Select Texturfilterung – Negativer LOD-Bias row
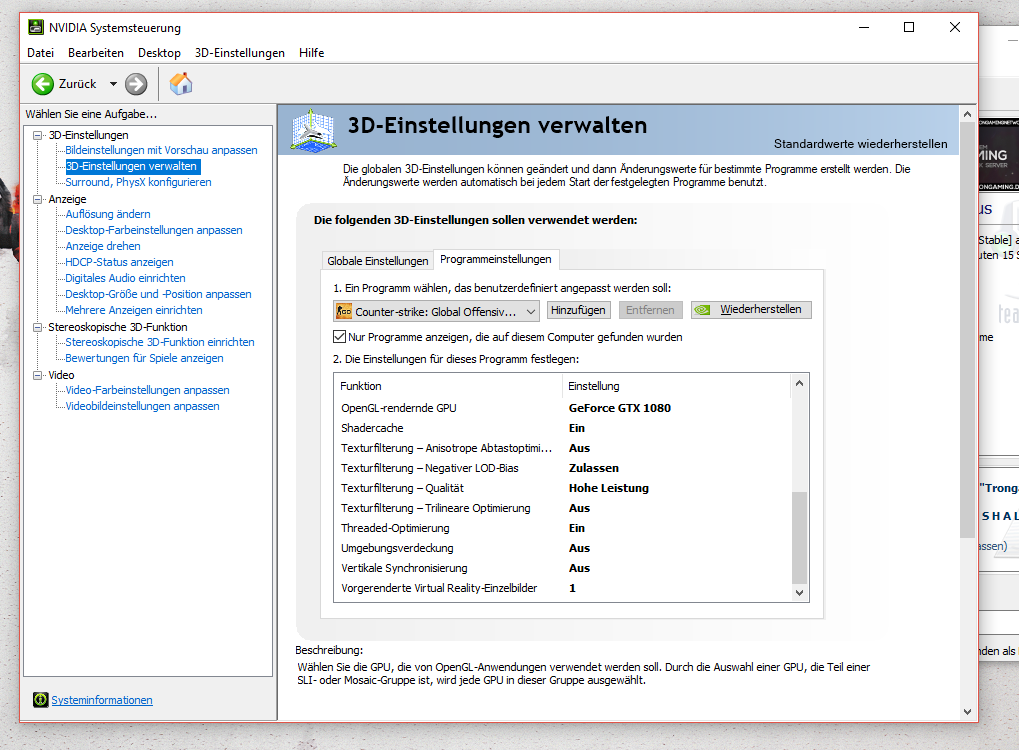 point(563,468)
